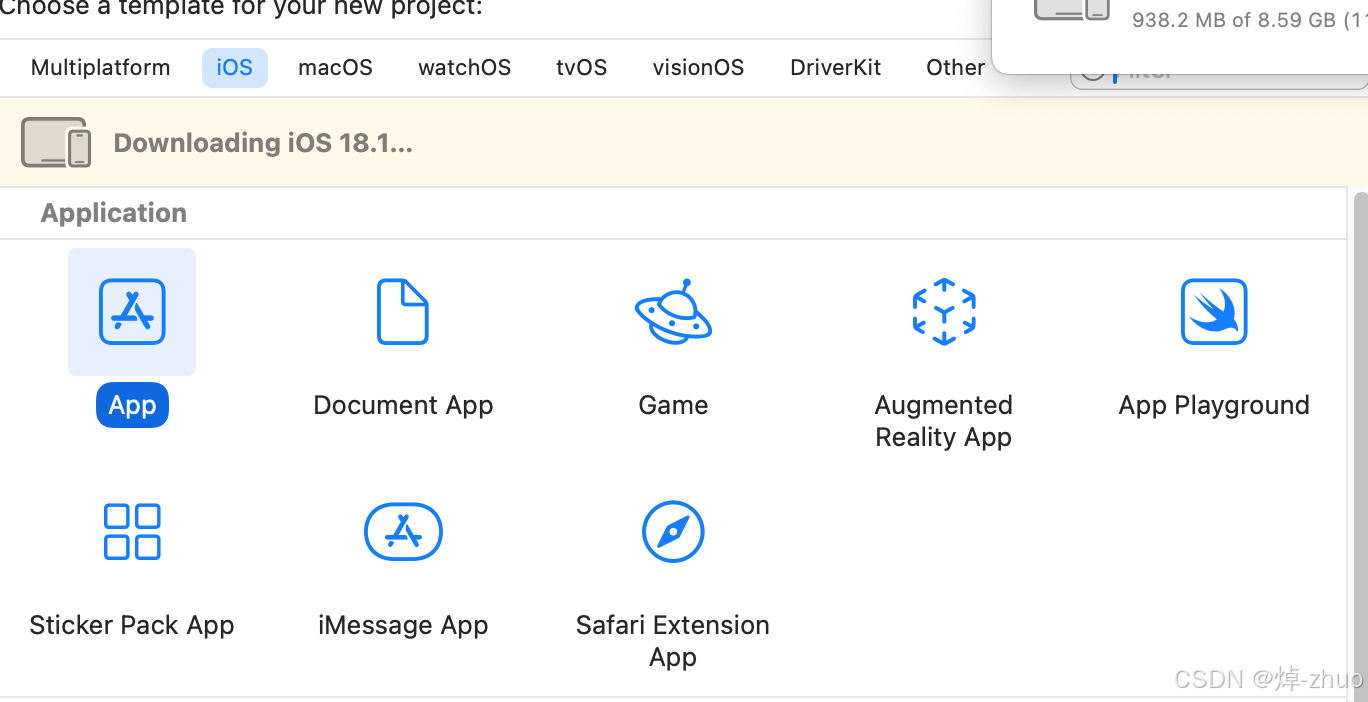Screen dimensions: 1368x702
Task: Click the iMessage App label
Action: [x=403, y=625]
